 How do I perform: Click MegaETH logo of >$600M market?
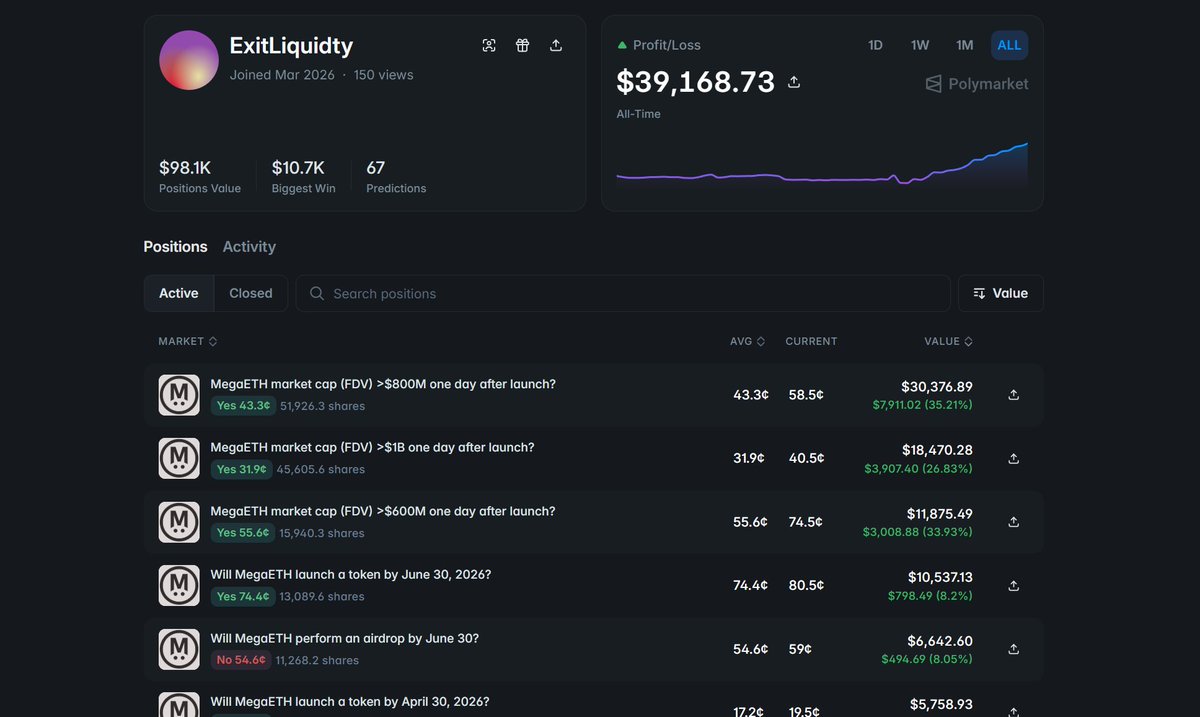point(179,522)
